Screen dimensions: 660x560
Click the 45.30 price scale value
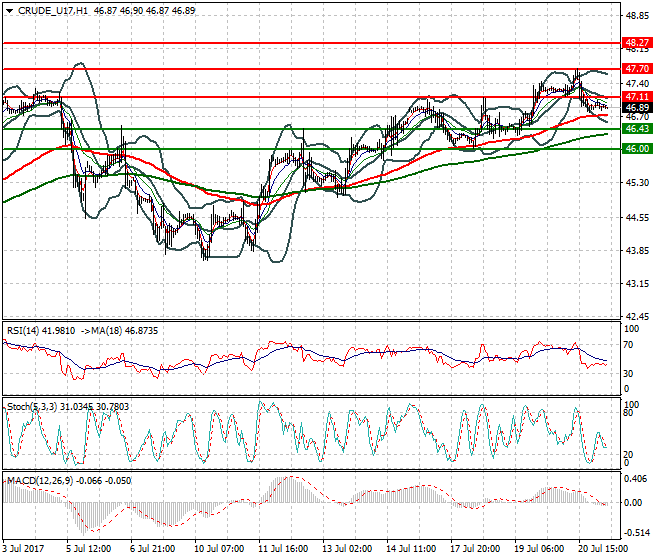637,183
